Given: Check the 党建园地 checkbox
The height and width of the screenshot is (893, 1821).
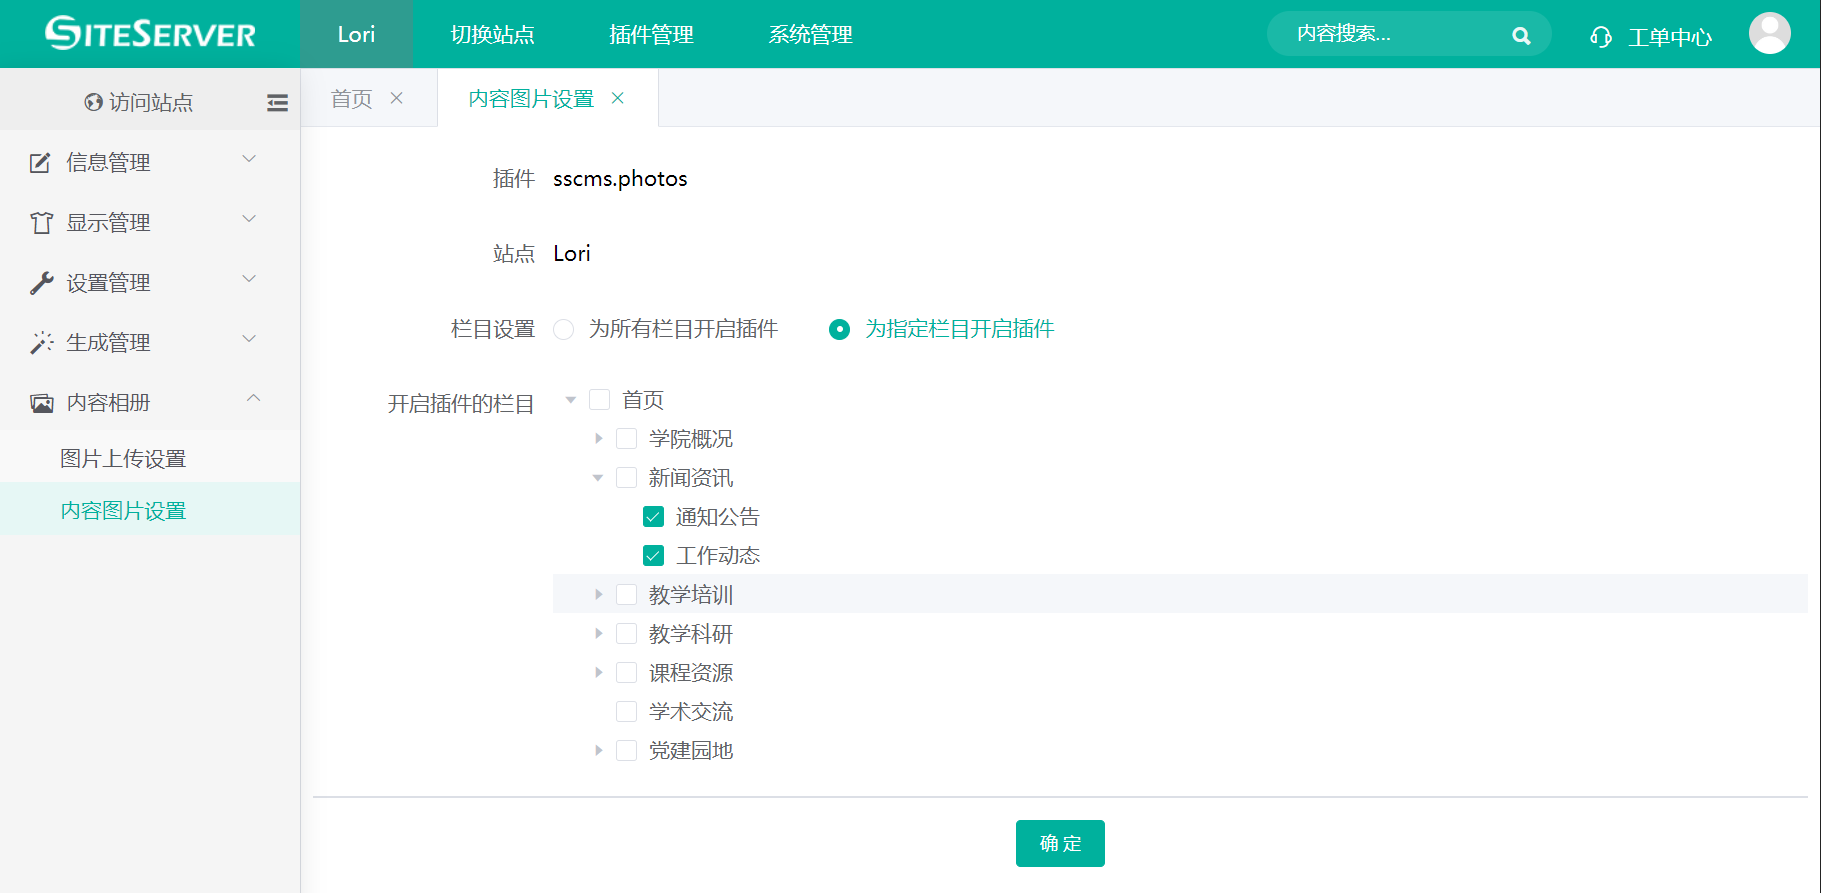Looking at the screenshot, I should click(x=627, y=750).
